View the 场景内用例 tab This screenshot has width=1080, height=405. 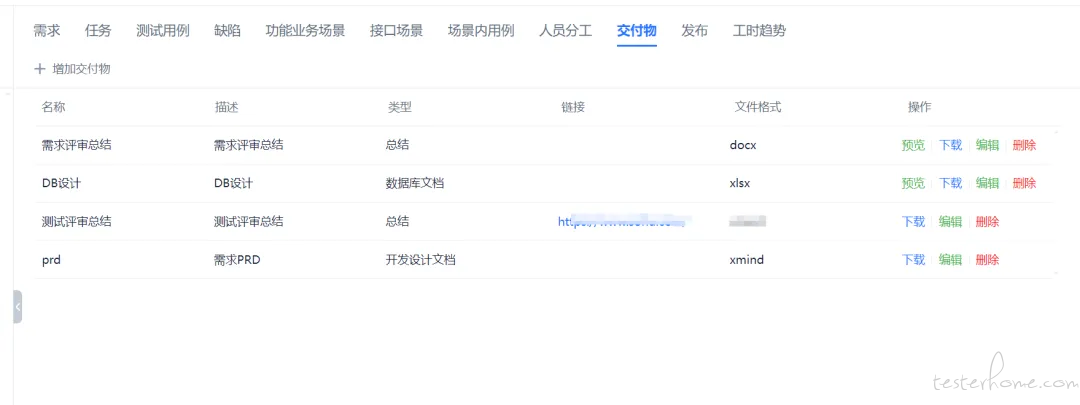[x=481, y=30]
